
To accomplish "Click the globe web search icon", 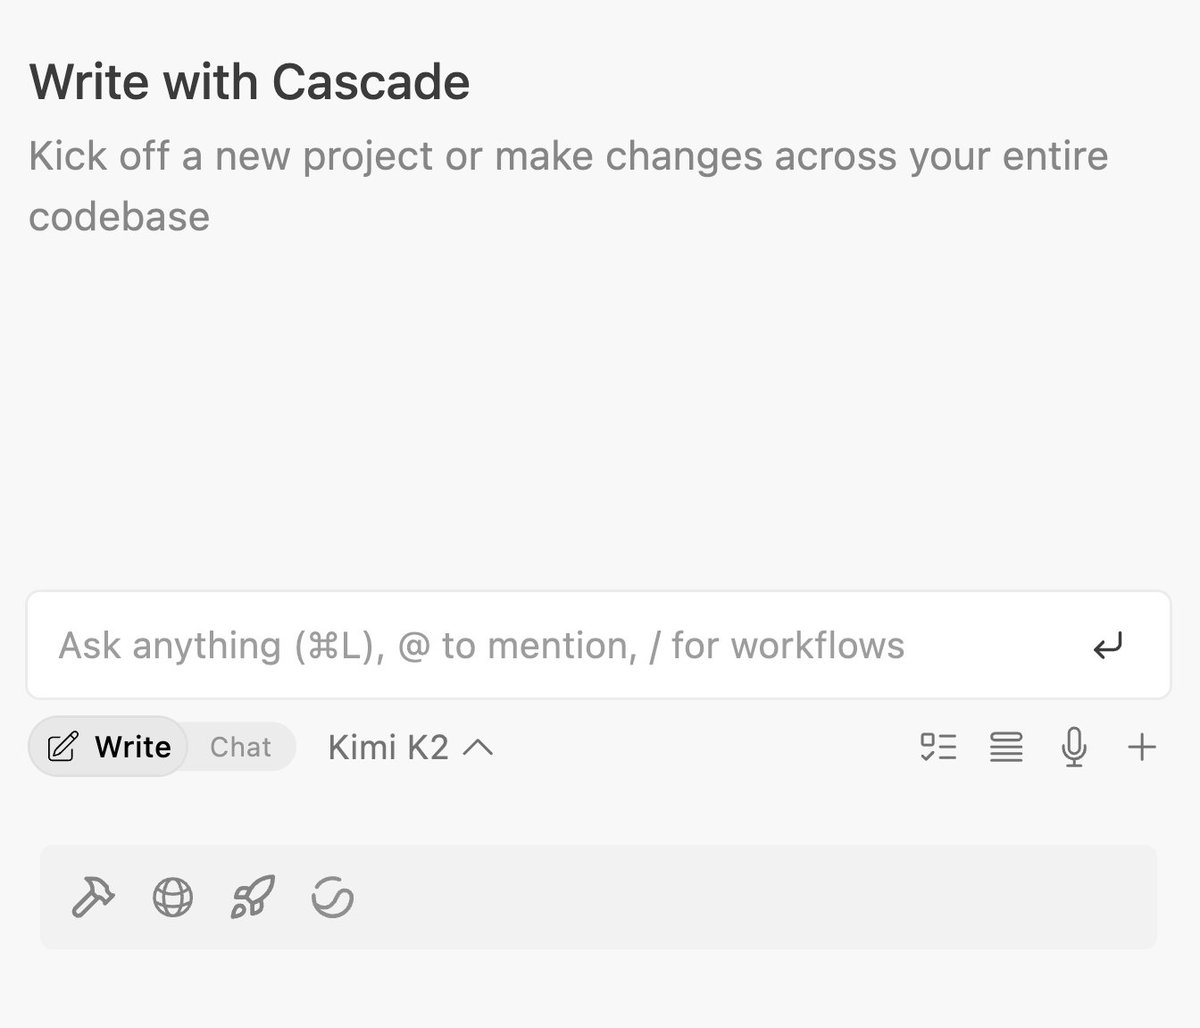I will click(x=173, y=897).
